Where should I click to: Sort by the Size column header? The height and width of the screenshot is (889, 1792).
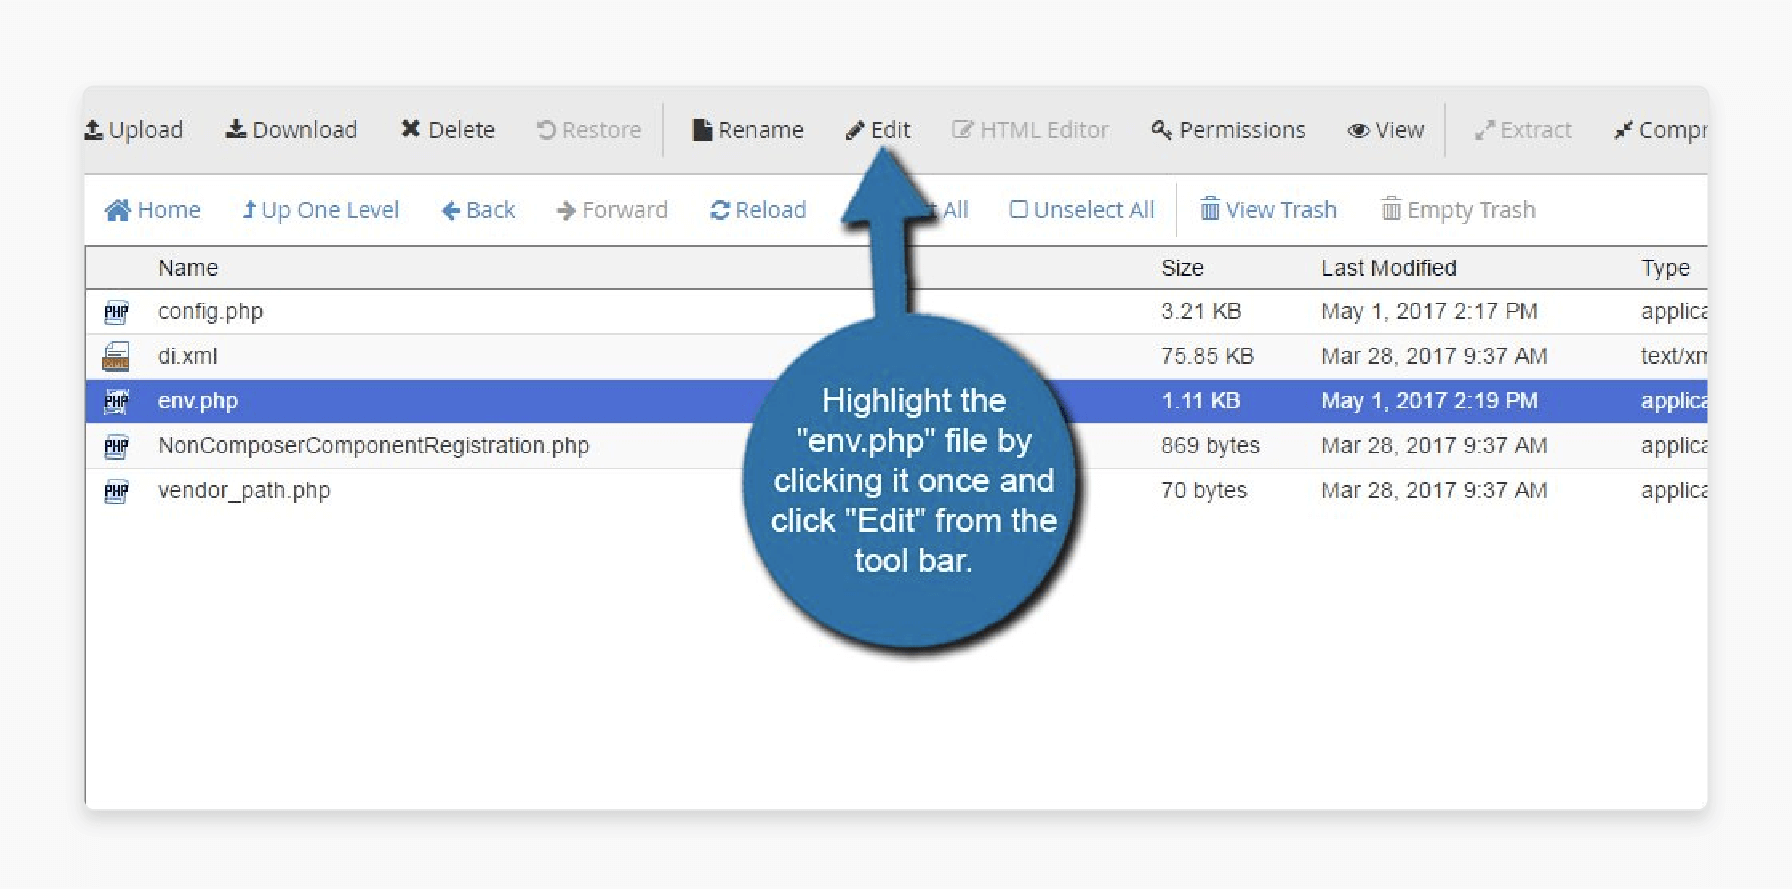(1182, 268)
